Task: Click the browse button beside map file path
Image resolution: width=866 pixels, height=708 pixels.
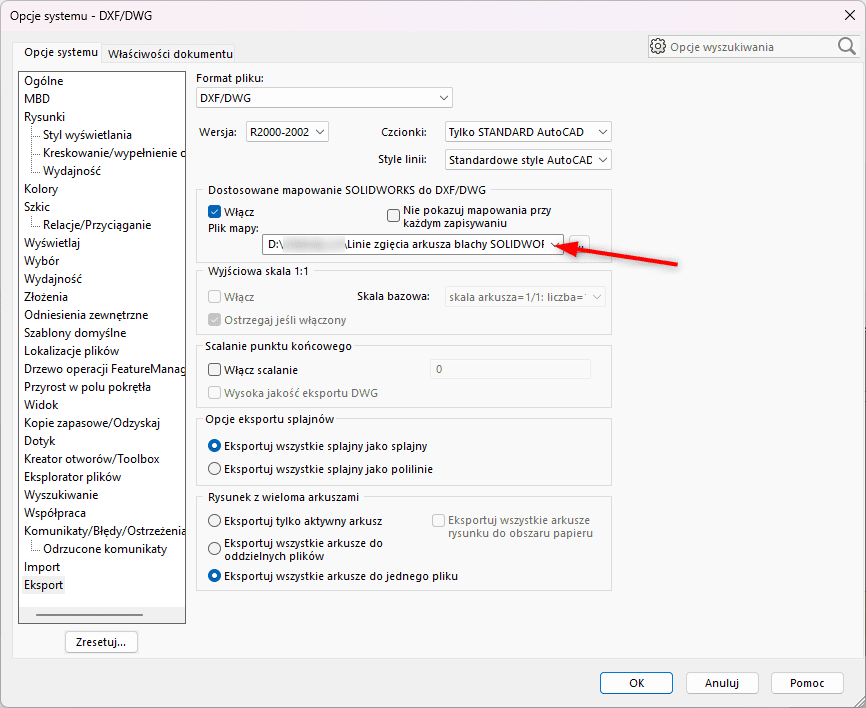Action: coord(580,245)
